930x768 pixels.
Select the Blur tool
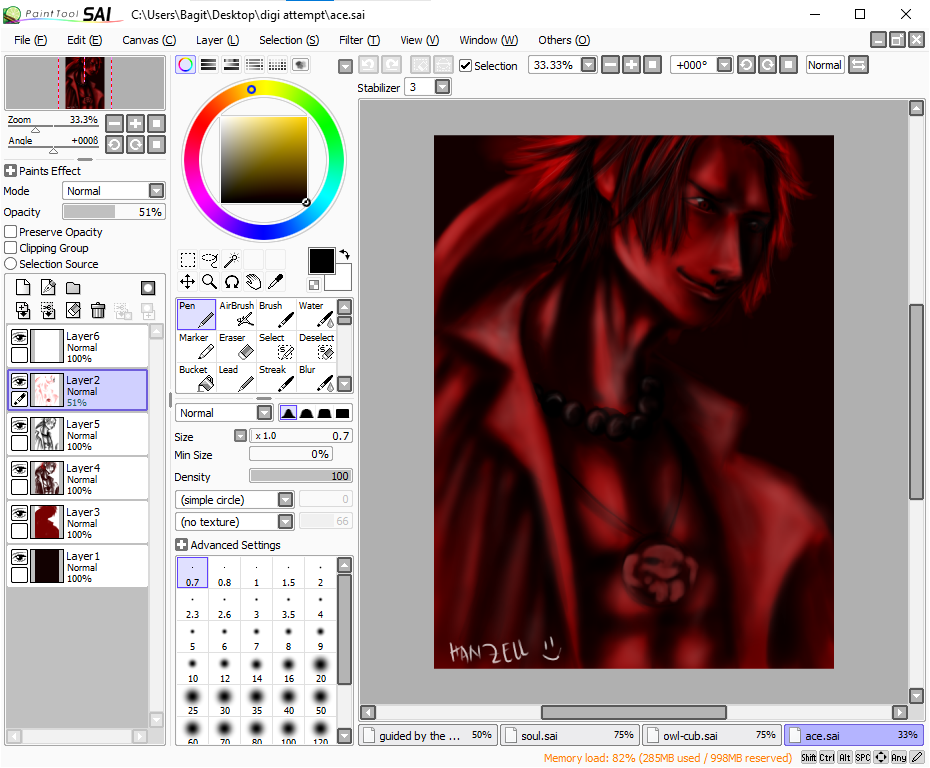pyautogui.click(x=316, y=378)
